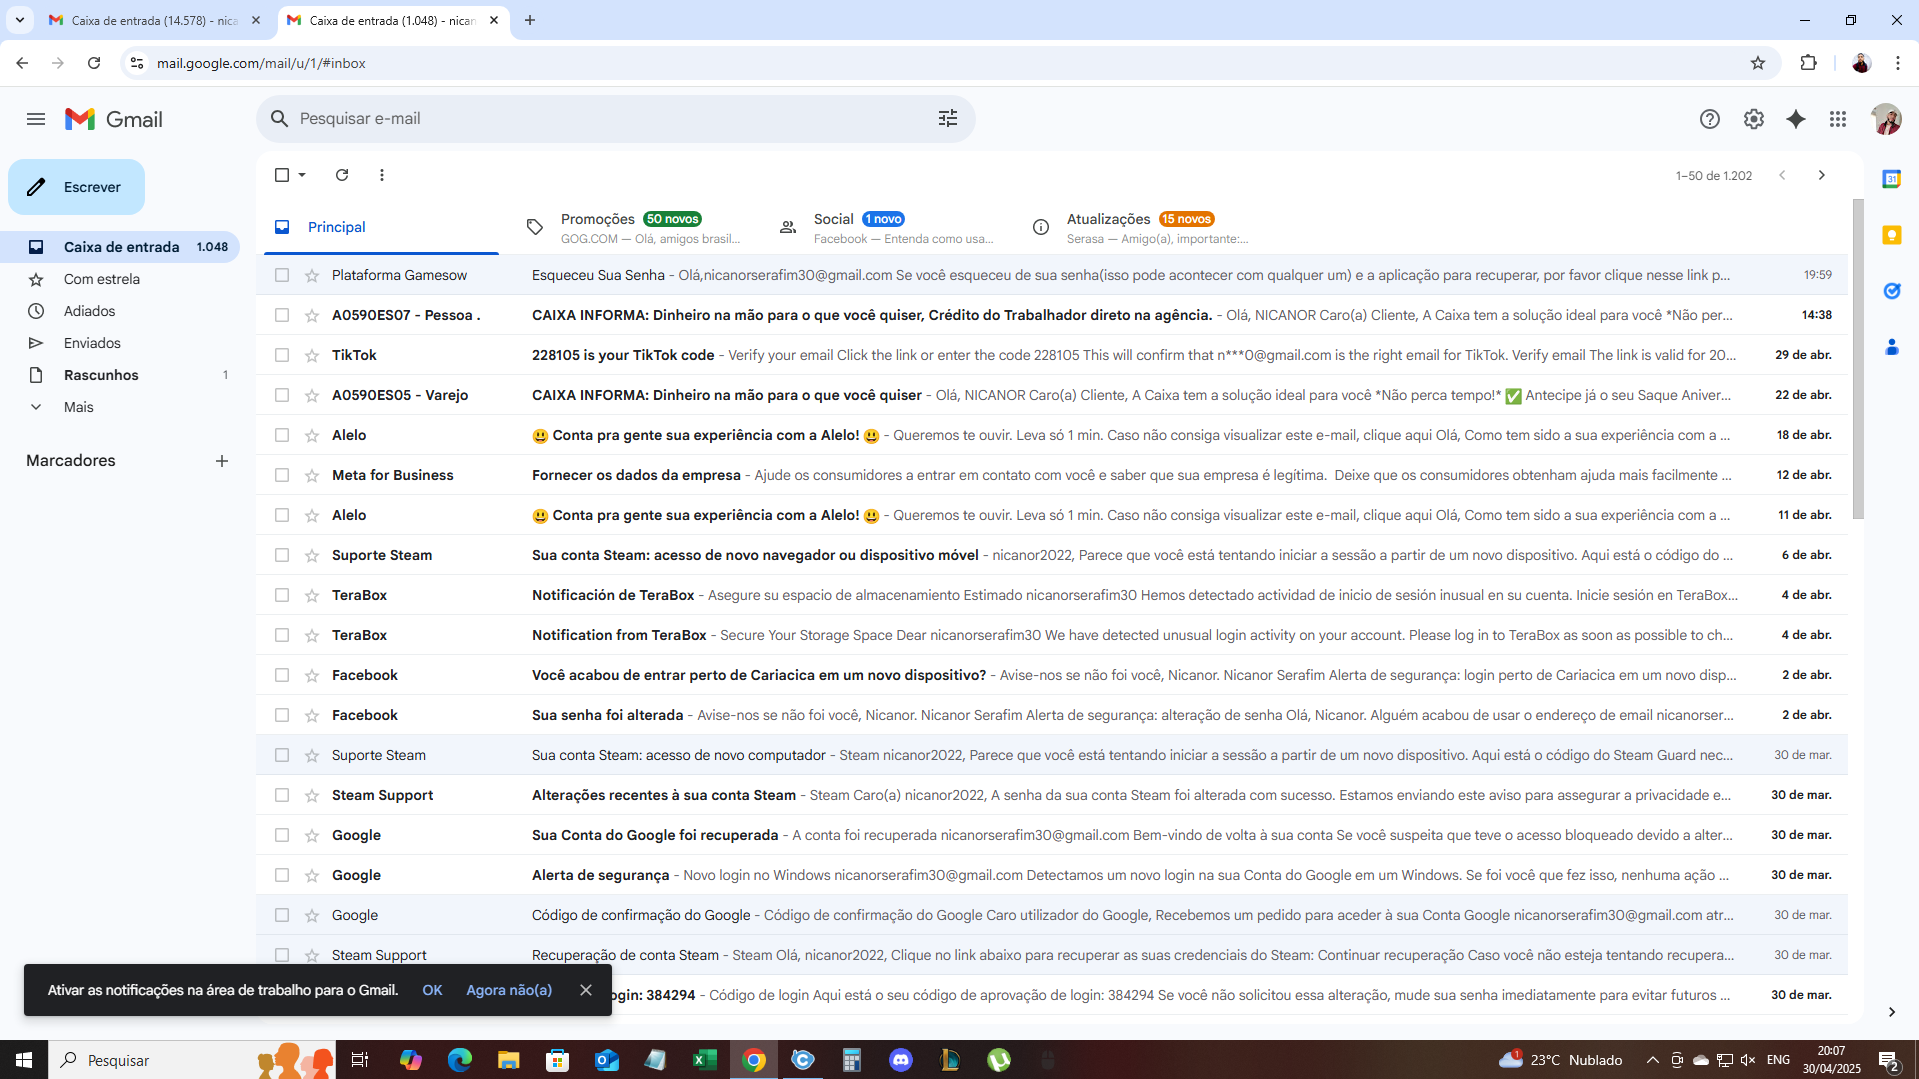1919x1079 pixels.
Task: Select the A0590ES07 - Pessoa email checkbox
Action: coord(282,315)
